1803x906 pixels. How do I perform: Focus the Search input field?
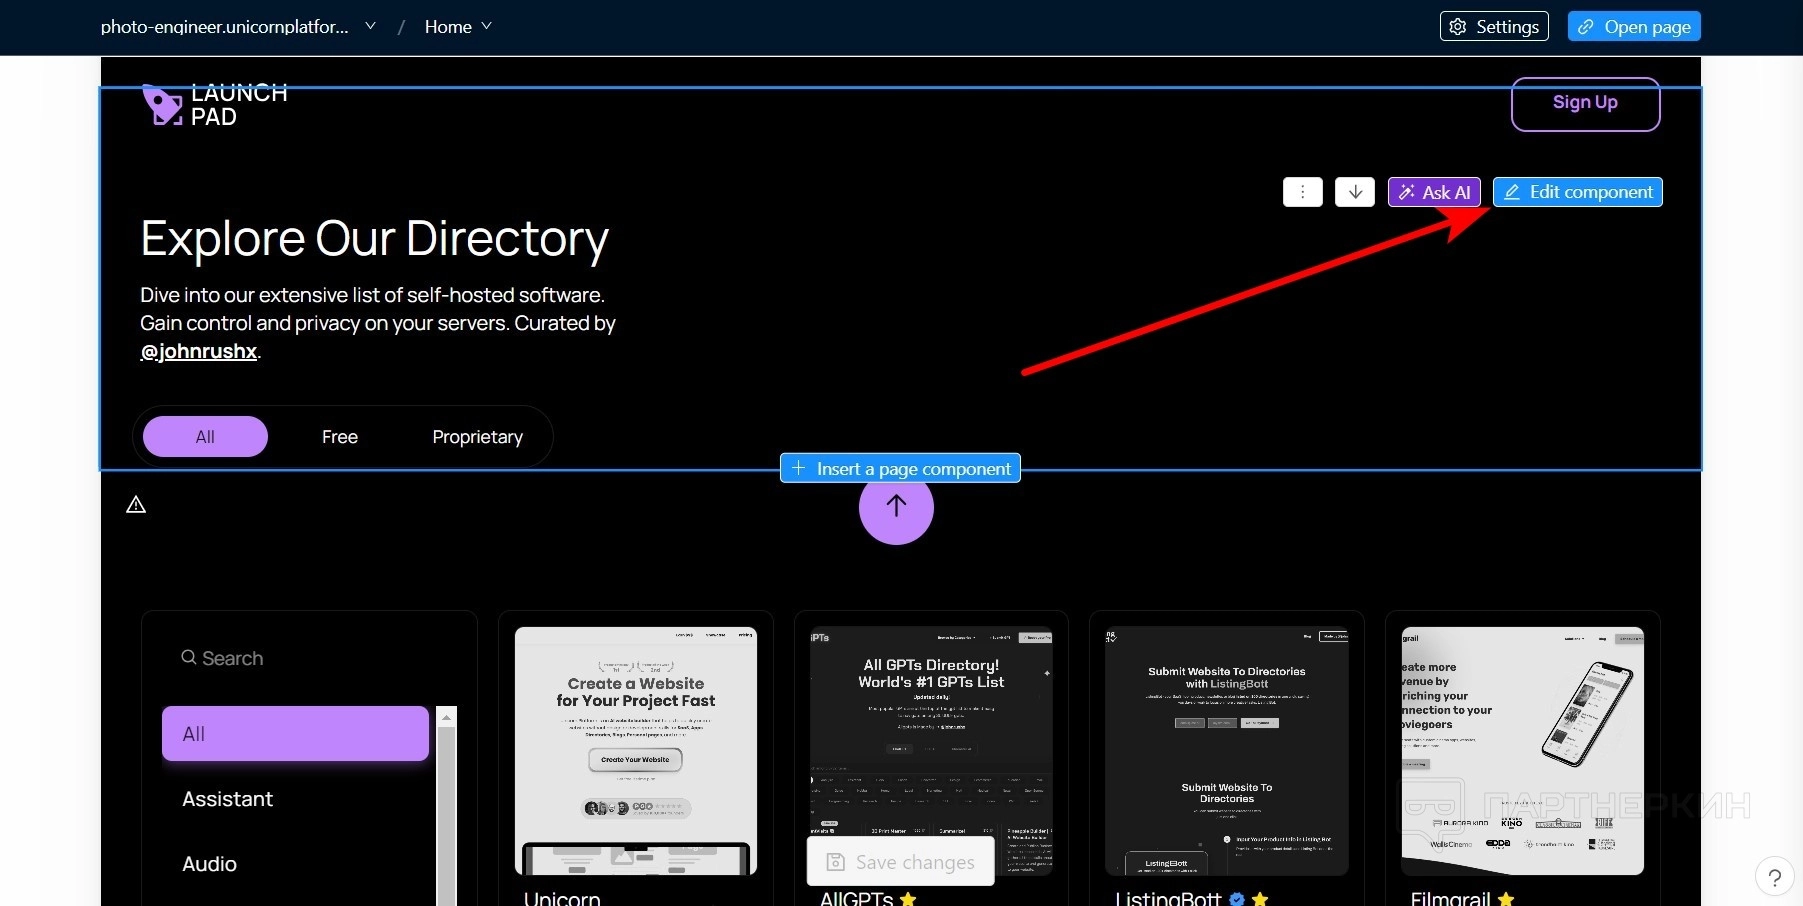(309, 658)
